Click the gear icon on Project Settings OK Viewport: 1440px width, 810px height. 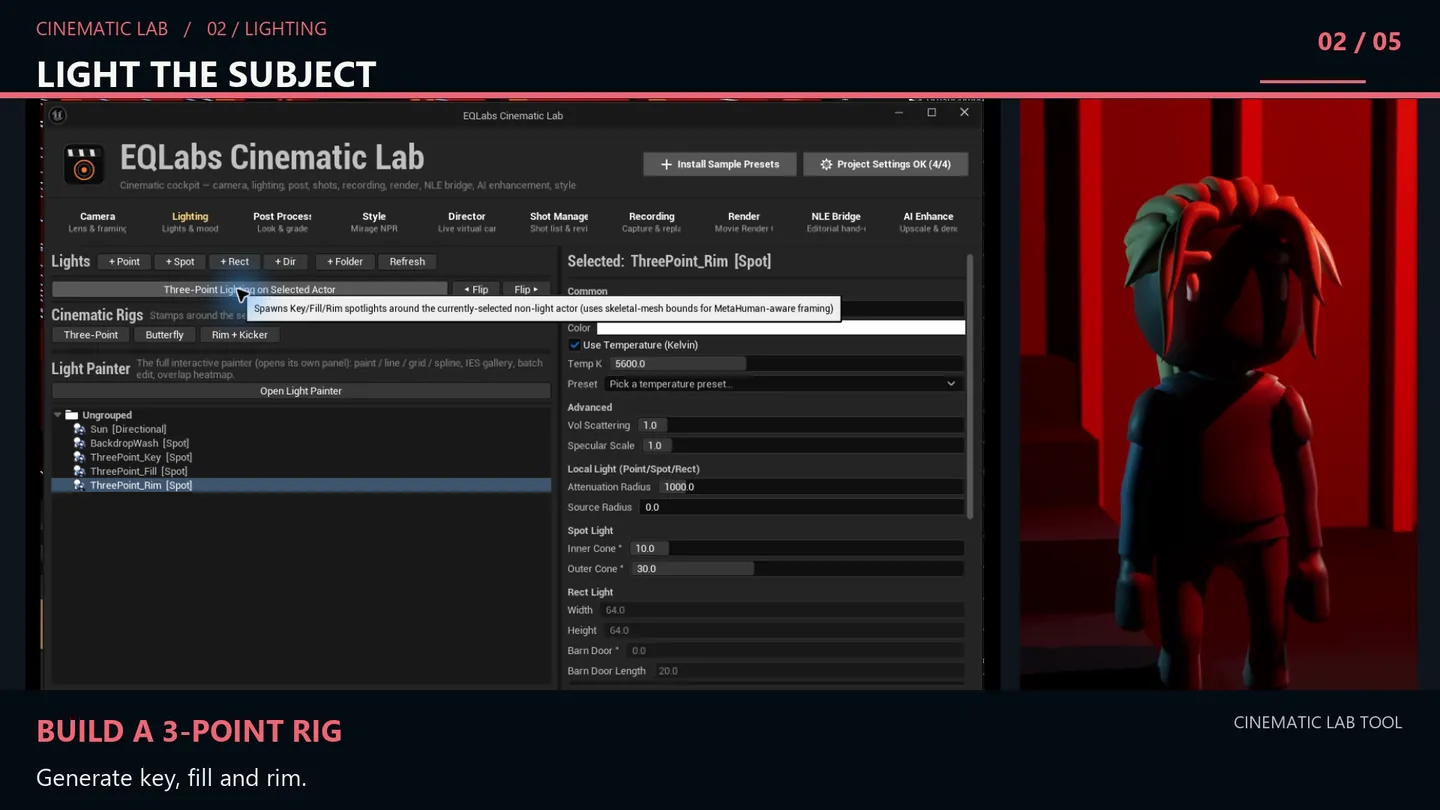pos(826,164)
